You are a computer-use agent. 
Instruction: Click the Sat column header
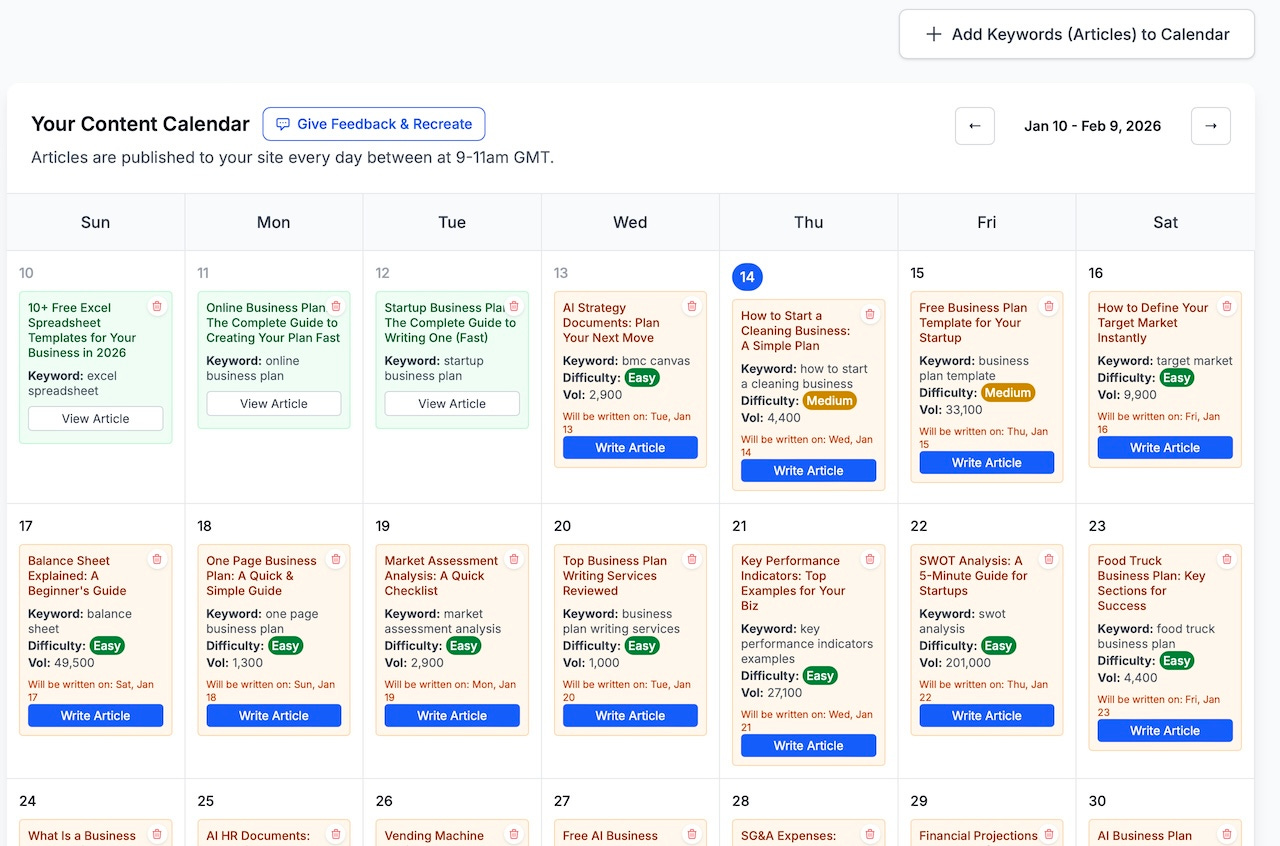(1166, 222)
